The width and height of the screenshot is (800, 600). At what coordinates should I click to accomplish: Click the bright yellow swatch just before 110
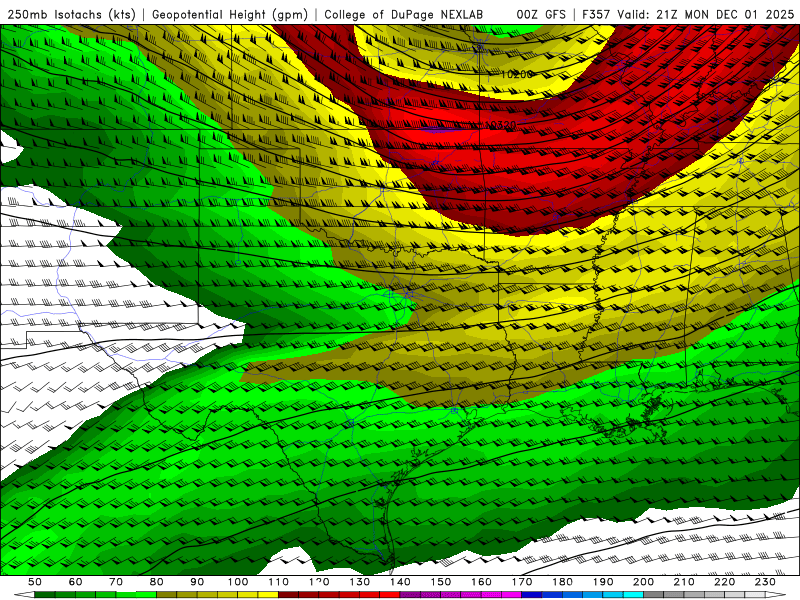(x=268, y=594)
